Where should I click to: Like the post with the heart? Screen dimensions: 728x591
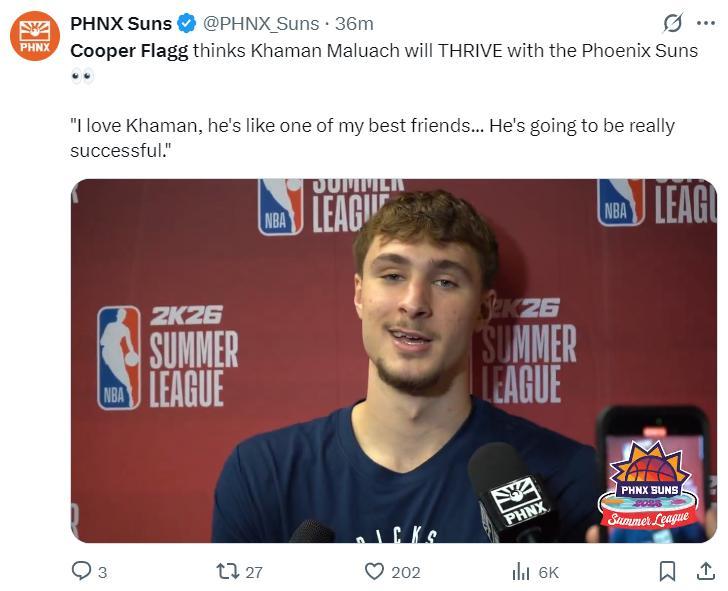point(374,571)
